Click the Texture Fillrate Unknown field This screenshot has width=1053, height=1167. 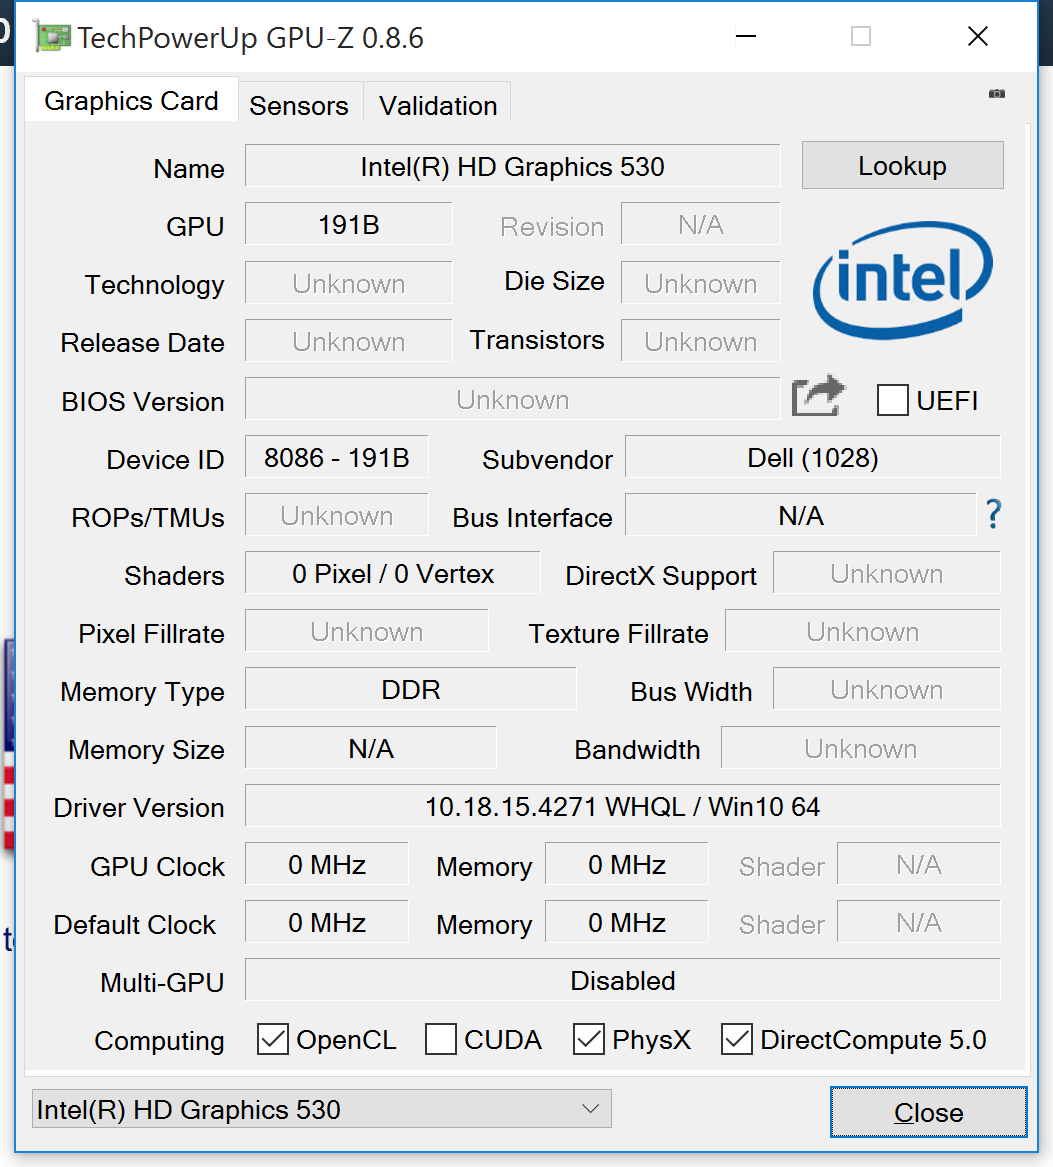point(862,631)
